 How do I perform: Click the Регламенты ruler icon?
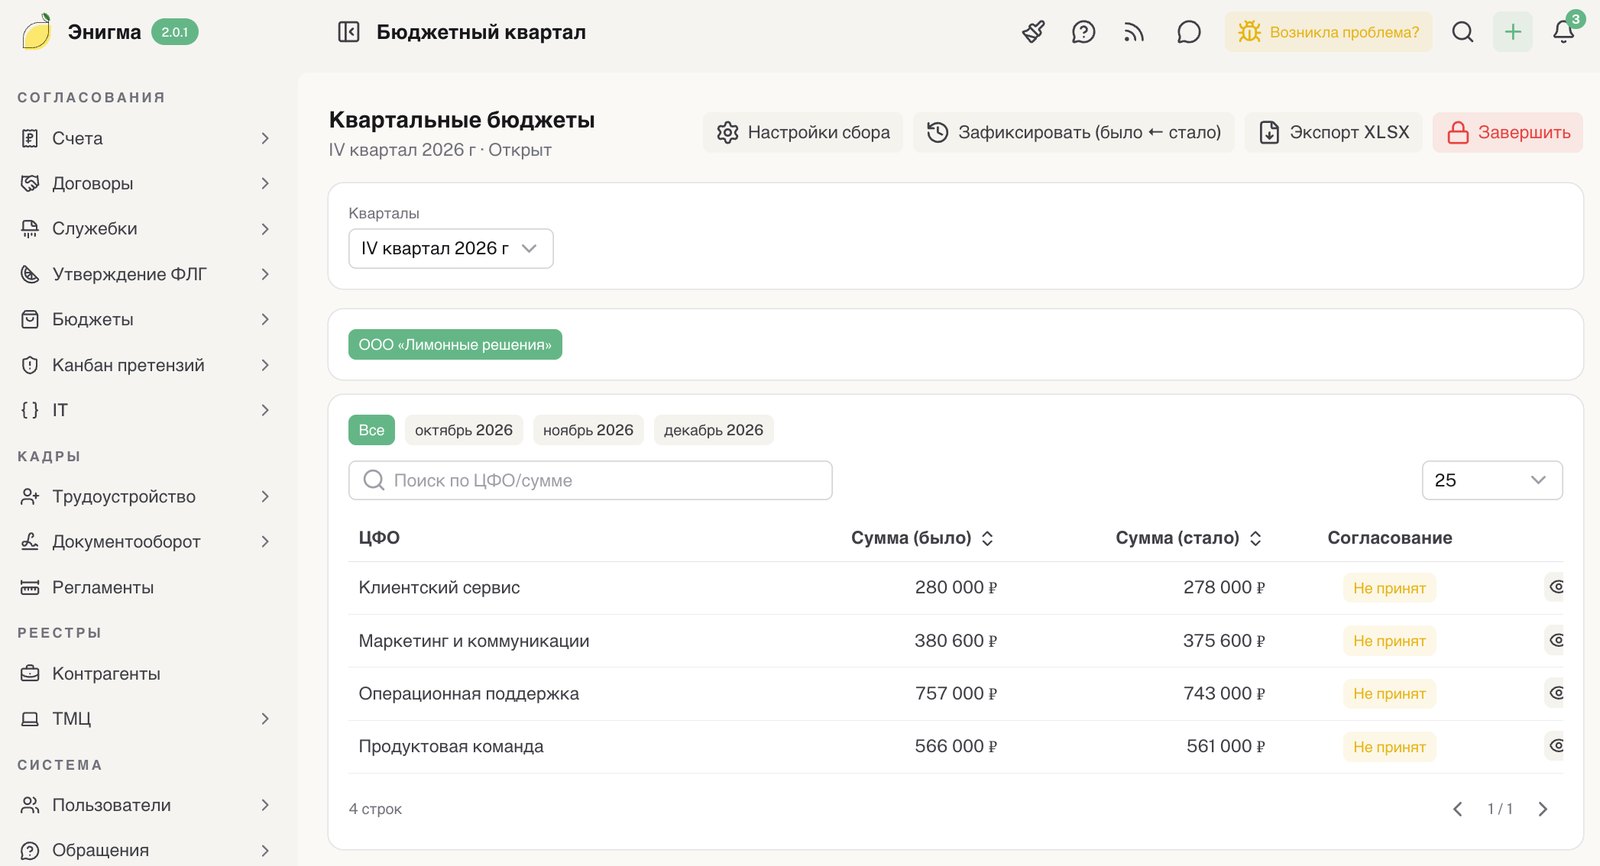30,587
